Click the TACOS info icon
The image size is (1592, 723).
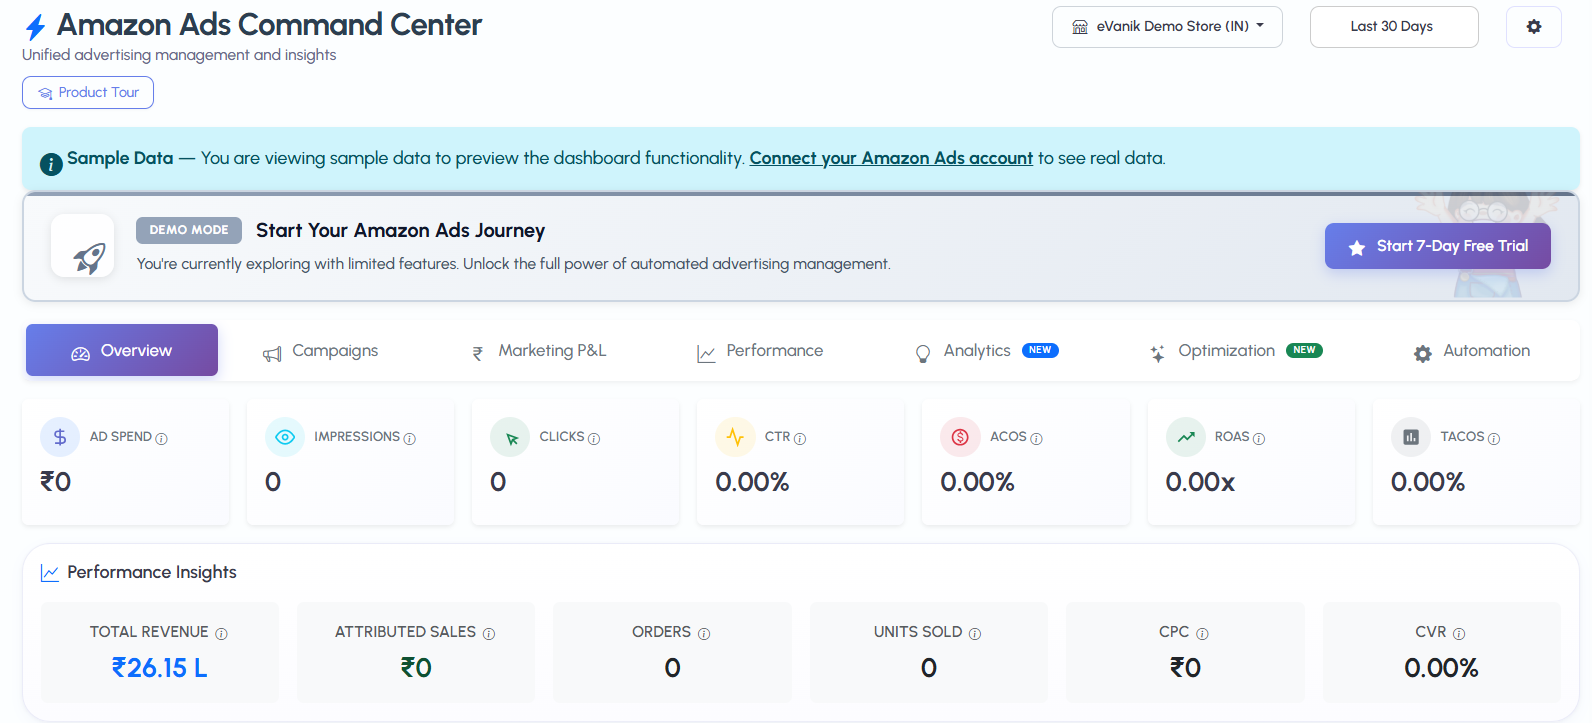pos(1494,438)
